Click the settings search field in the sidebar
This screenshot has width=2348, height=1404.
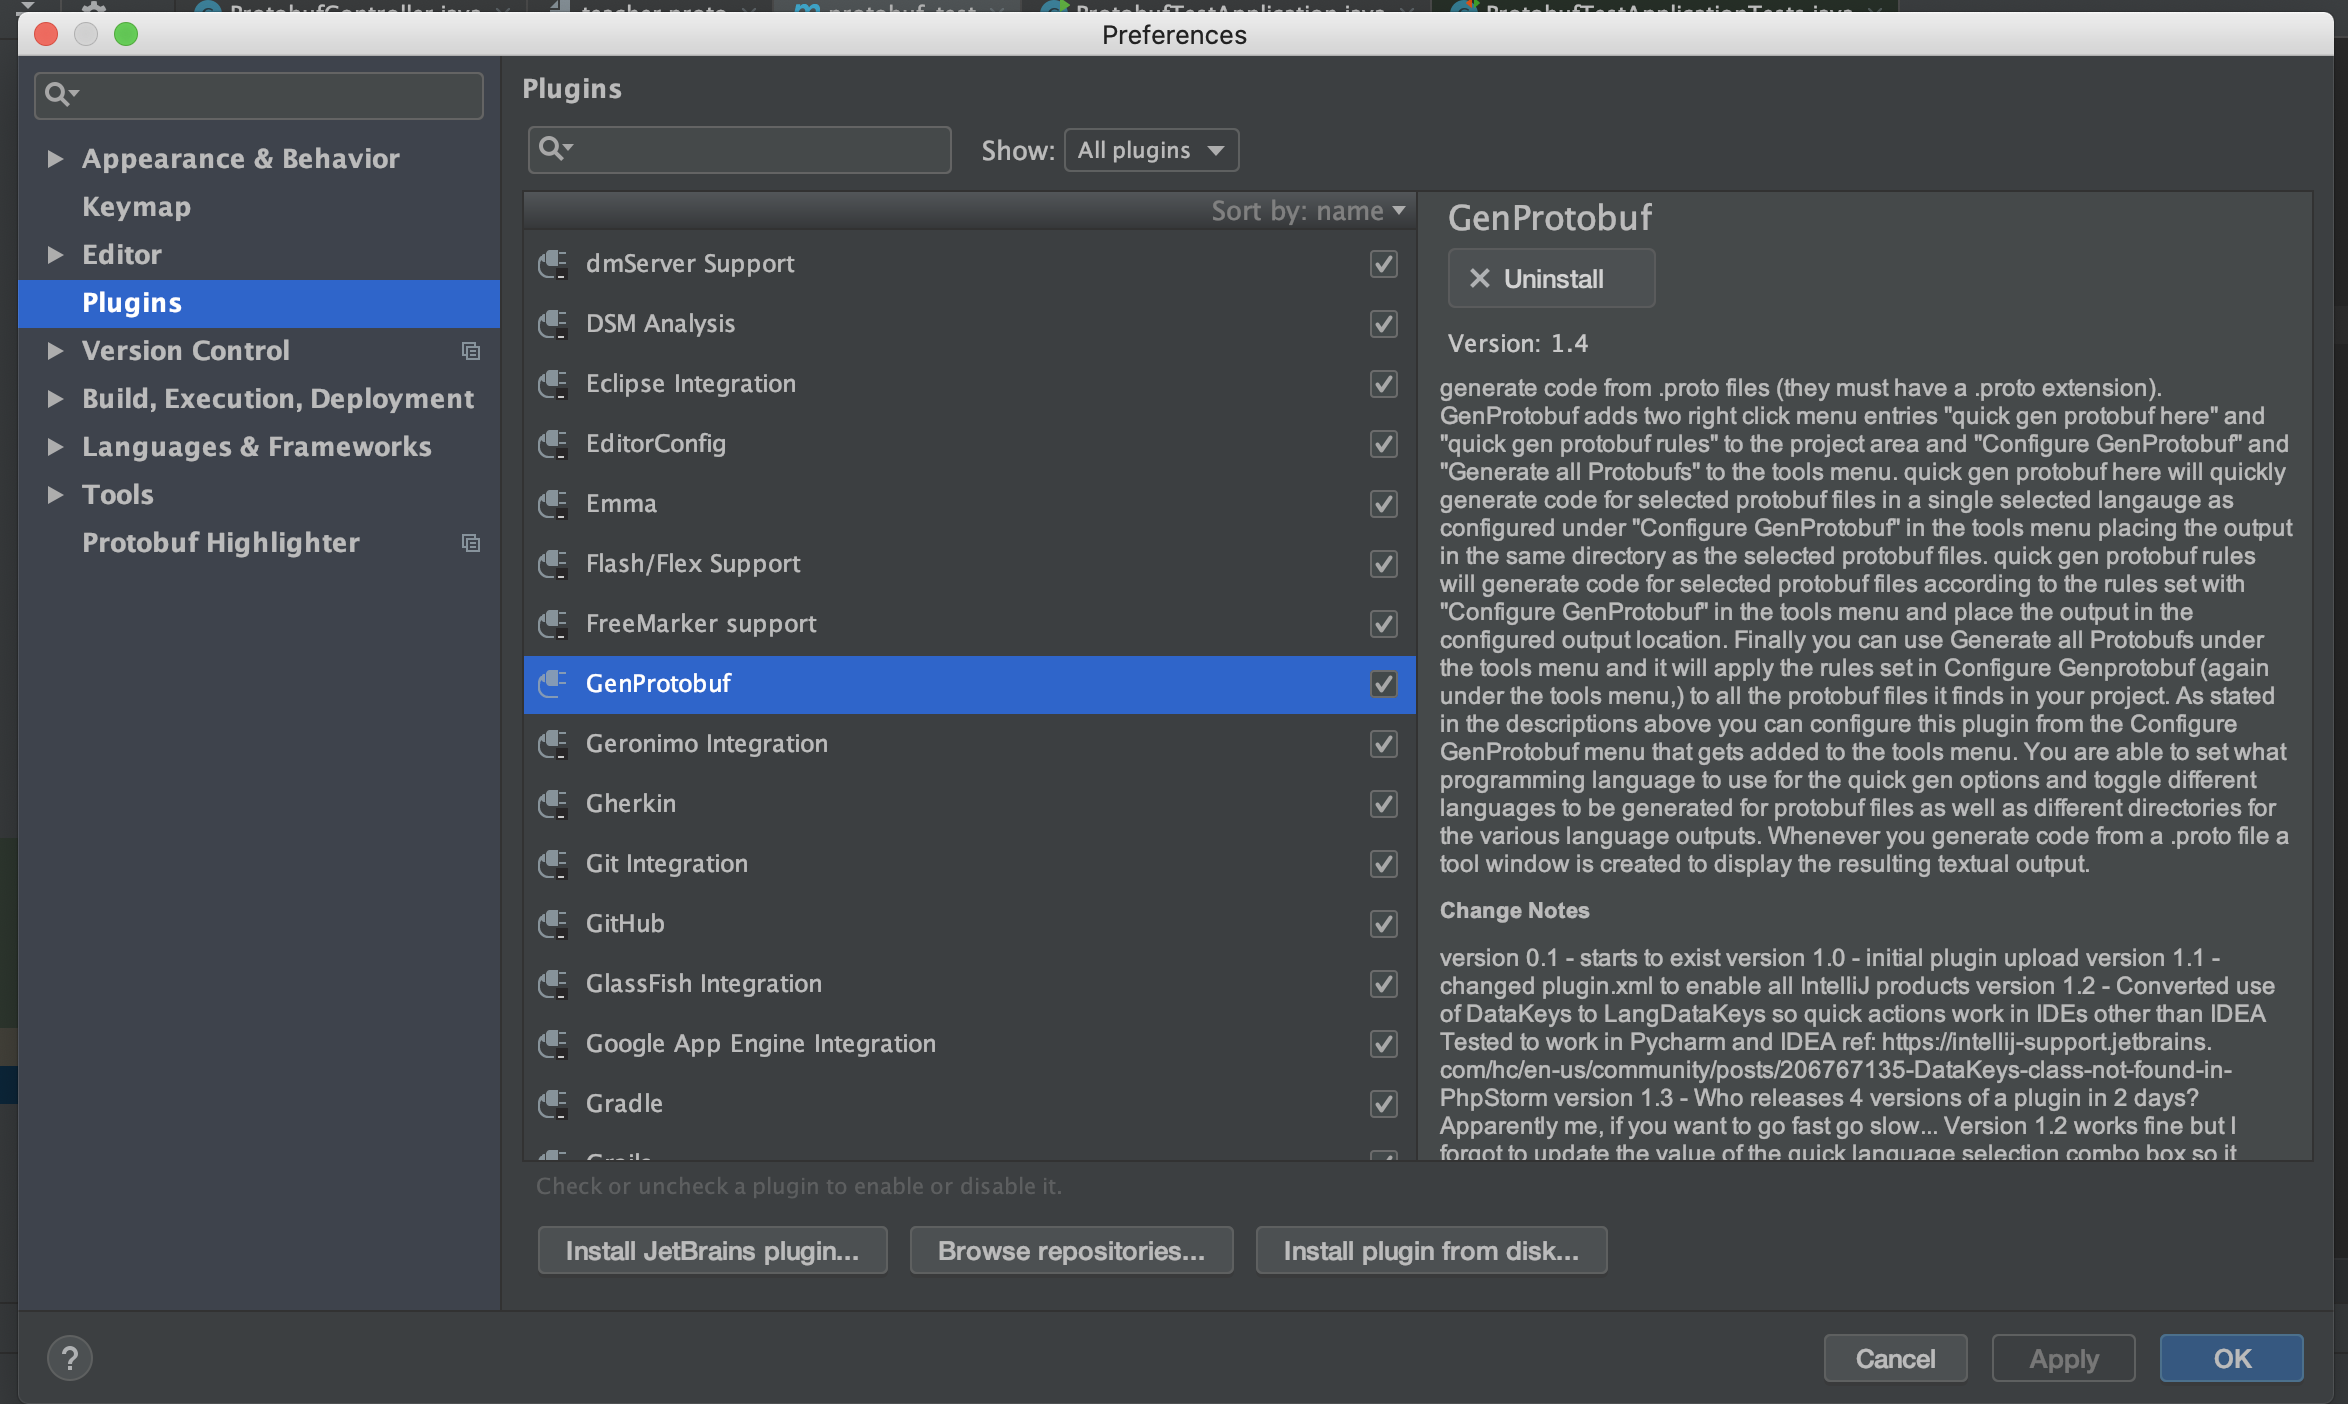coord(270,95)
